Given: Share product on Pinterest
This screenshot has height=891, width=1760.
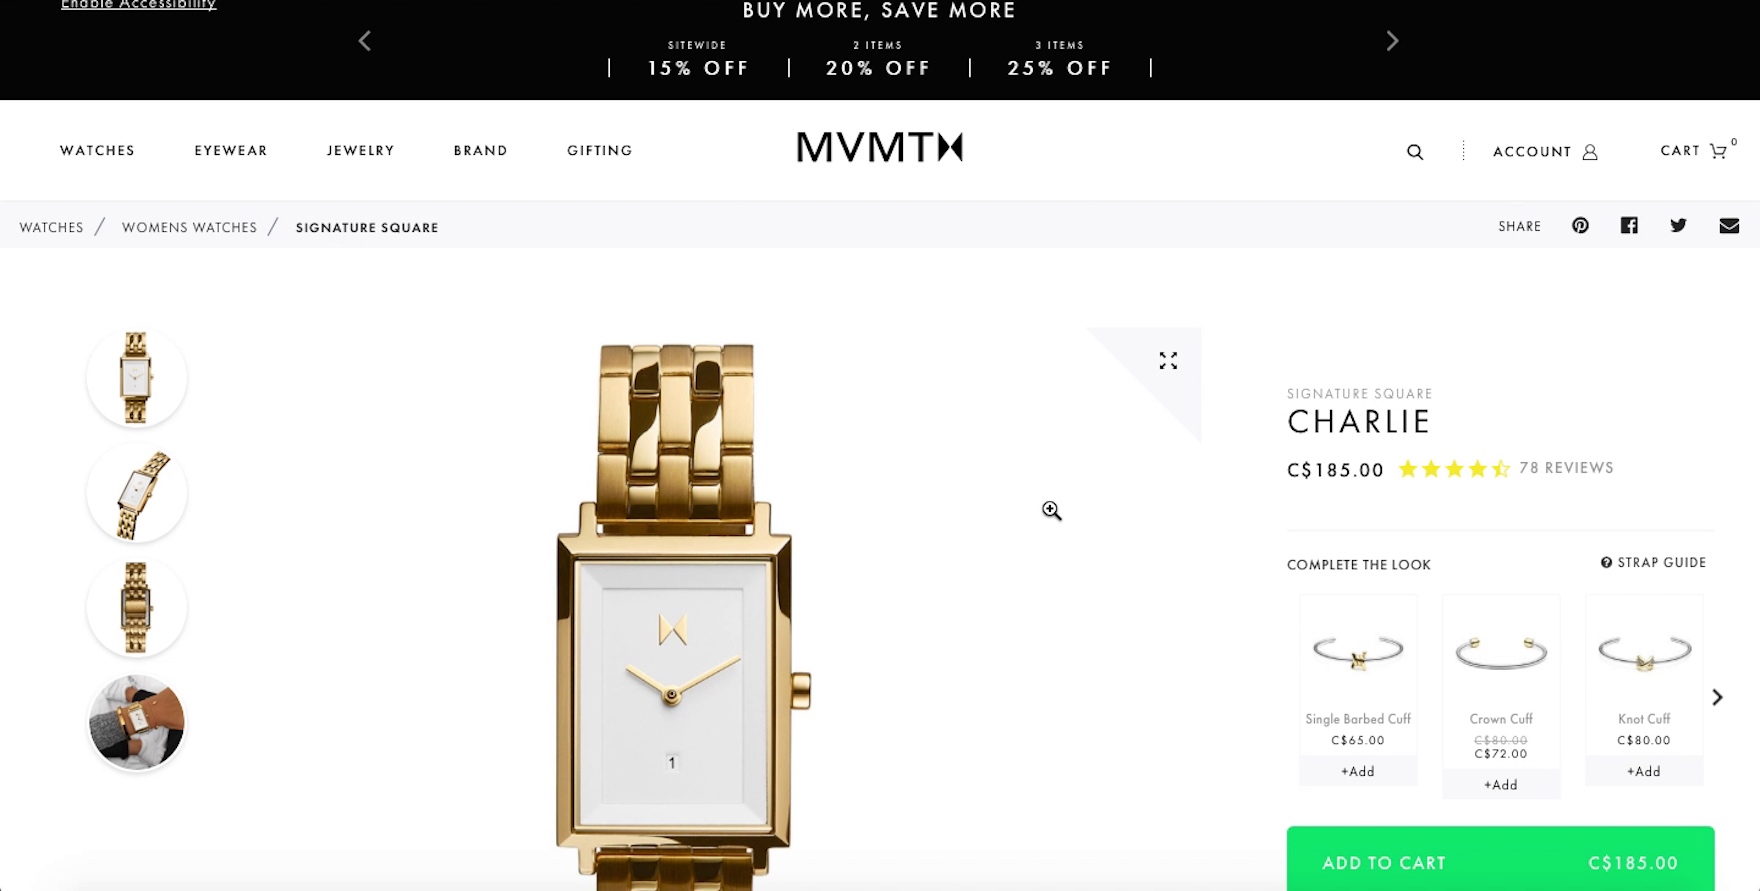Looking at the screenshot, I should point(1580,225).
